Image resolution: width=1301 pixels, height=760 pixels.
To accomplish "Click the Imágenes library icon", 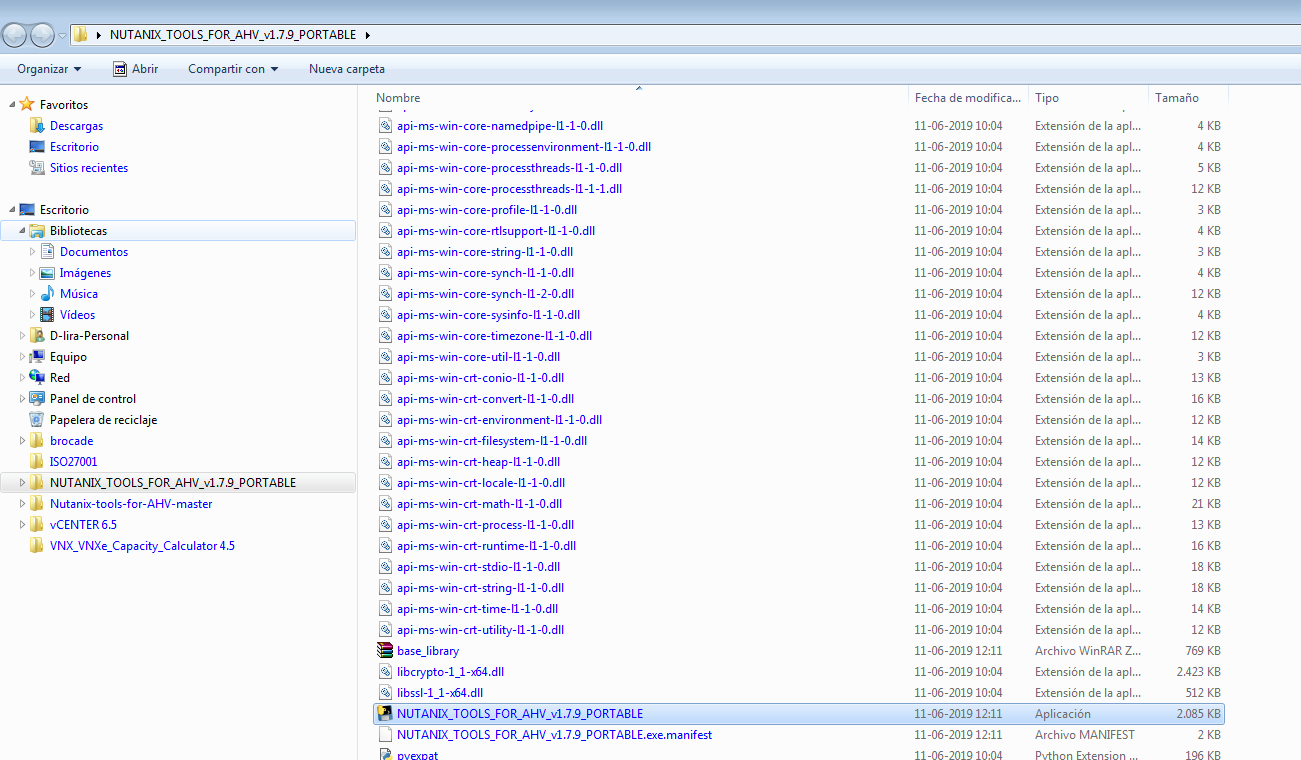I will click(47, 273).
